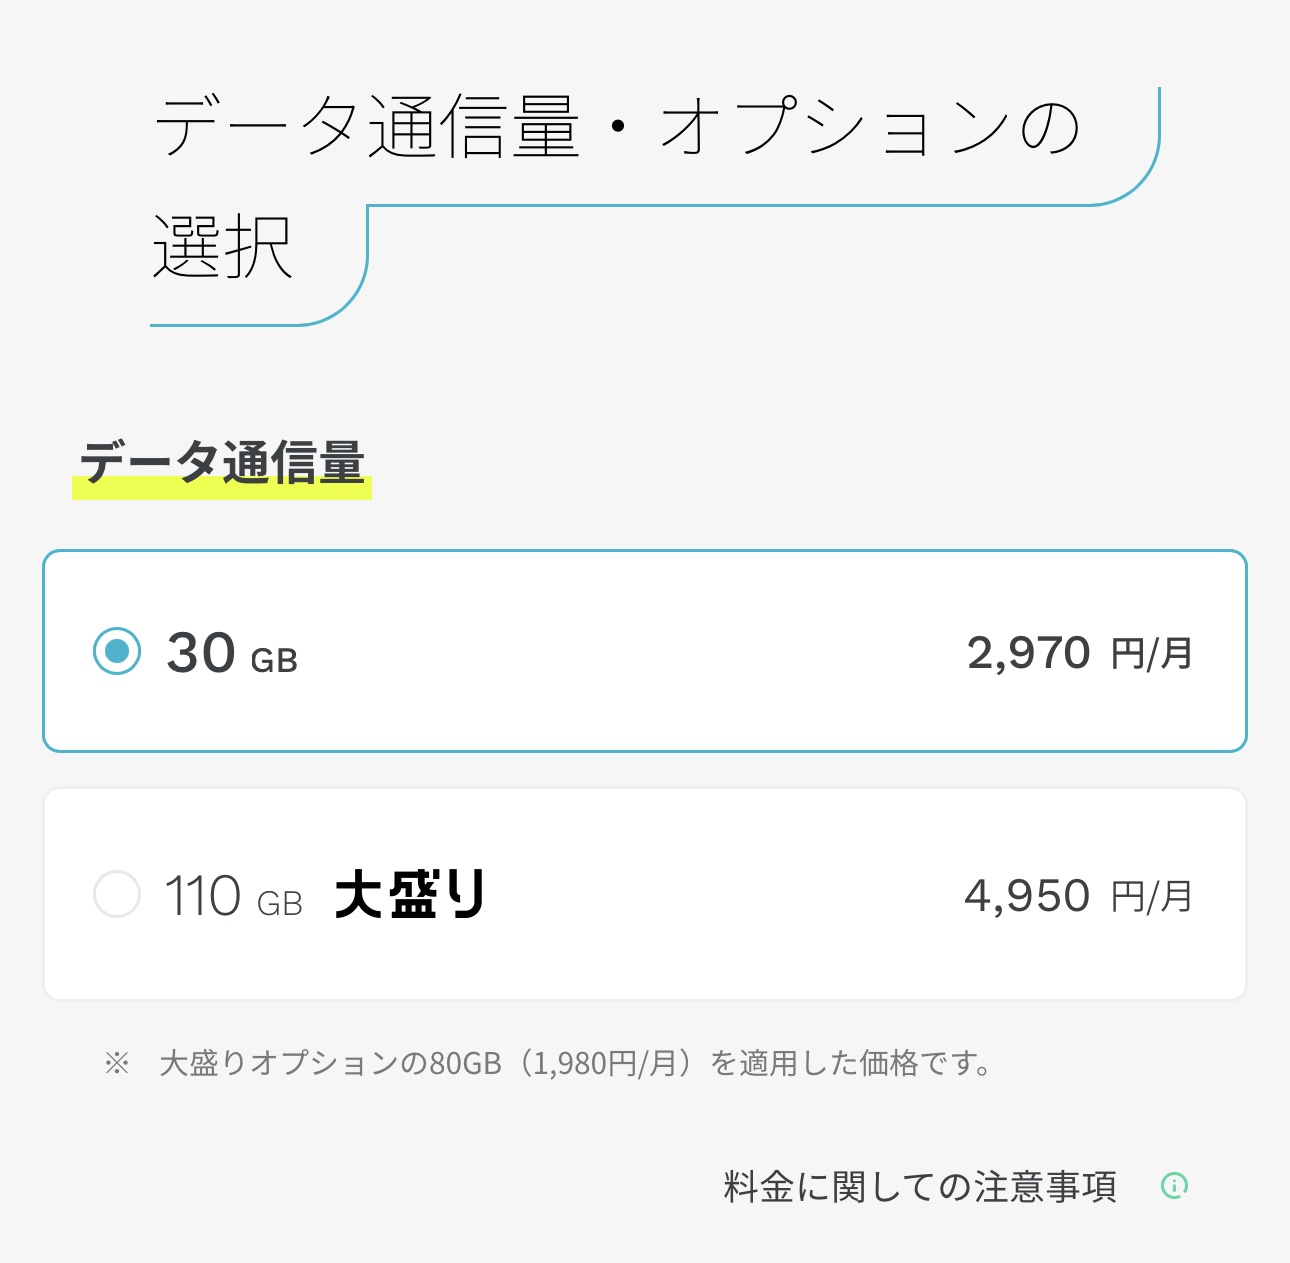Click the bold 大盛り label
1290x1263 pixels.
[x=410, y=894]
